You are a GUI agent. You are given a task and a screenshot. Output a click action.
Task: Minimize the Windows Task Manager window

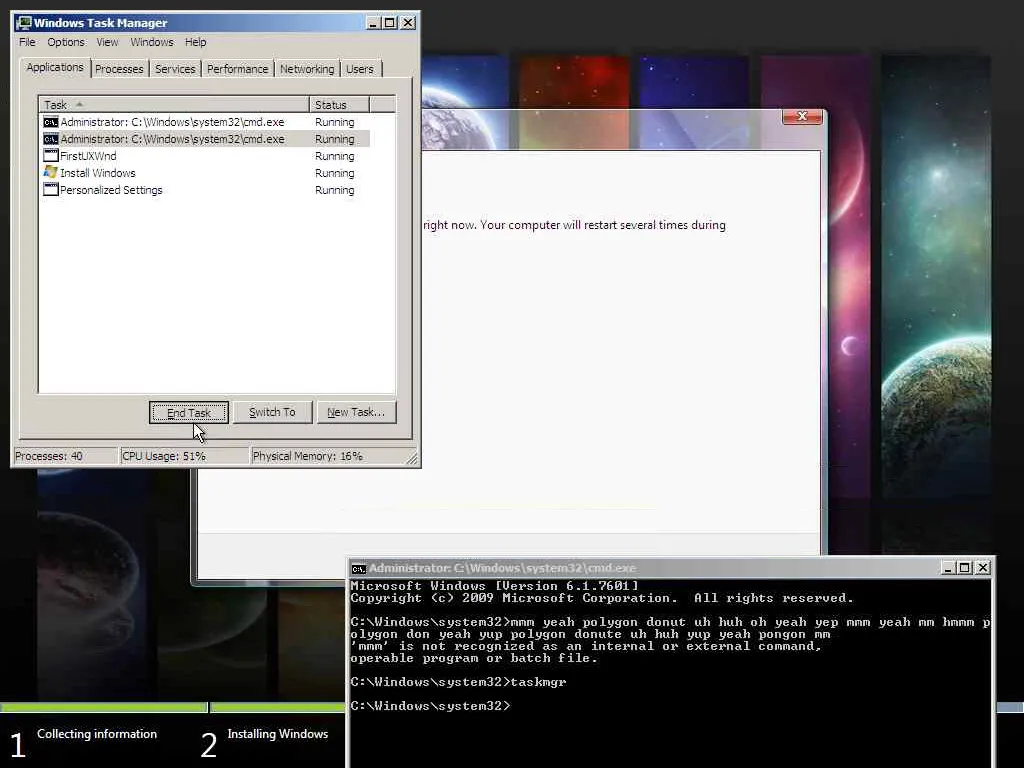pos(373,23)
